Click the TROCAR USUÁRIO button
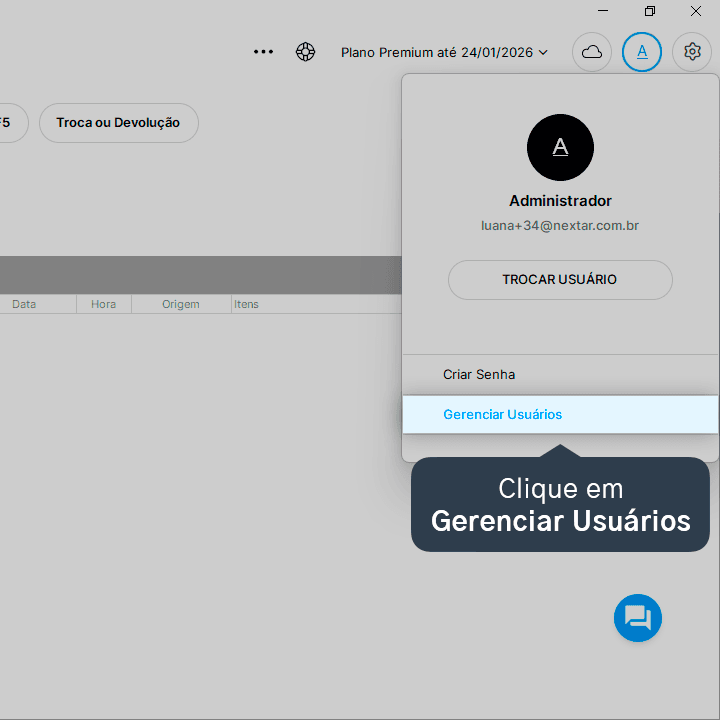This screenshot has width=720, height=720. (560, 280)
